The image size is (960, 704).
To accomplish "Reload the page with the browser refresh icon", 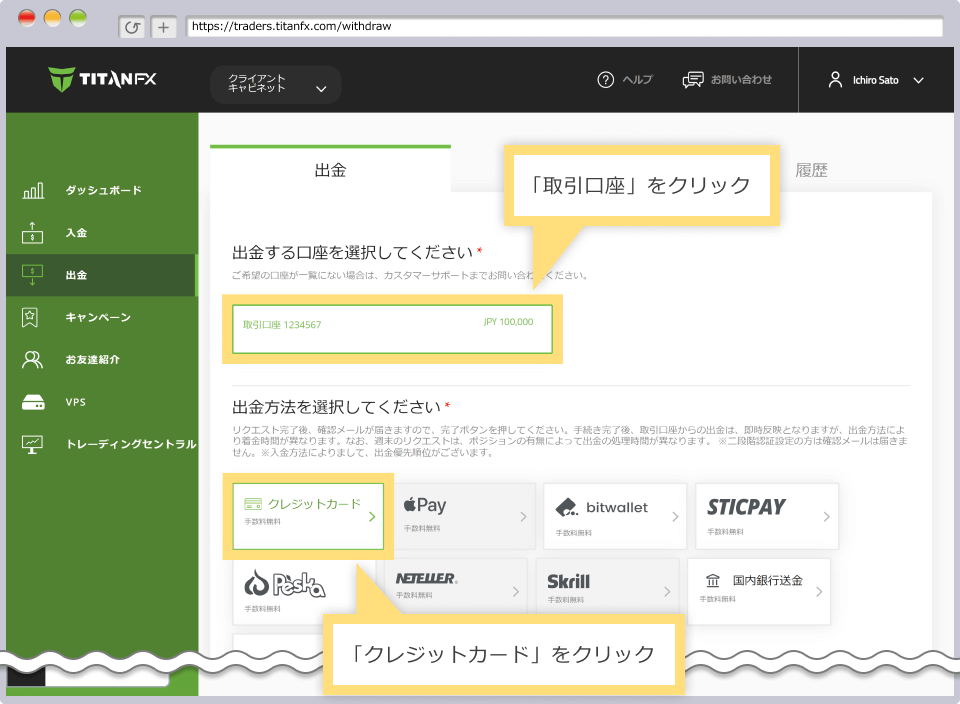I will [x=133, y=27].
